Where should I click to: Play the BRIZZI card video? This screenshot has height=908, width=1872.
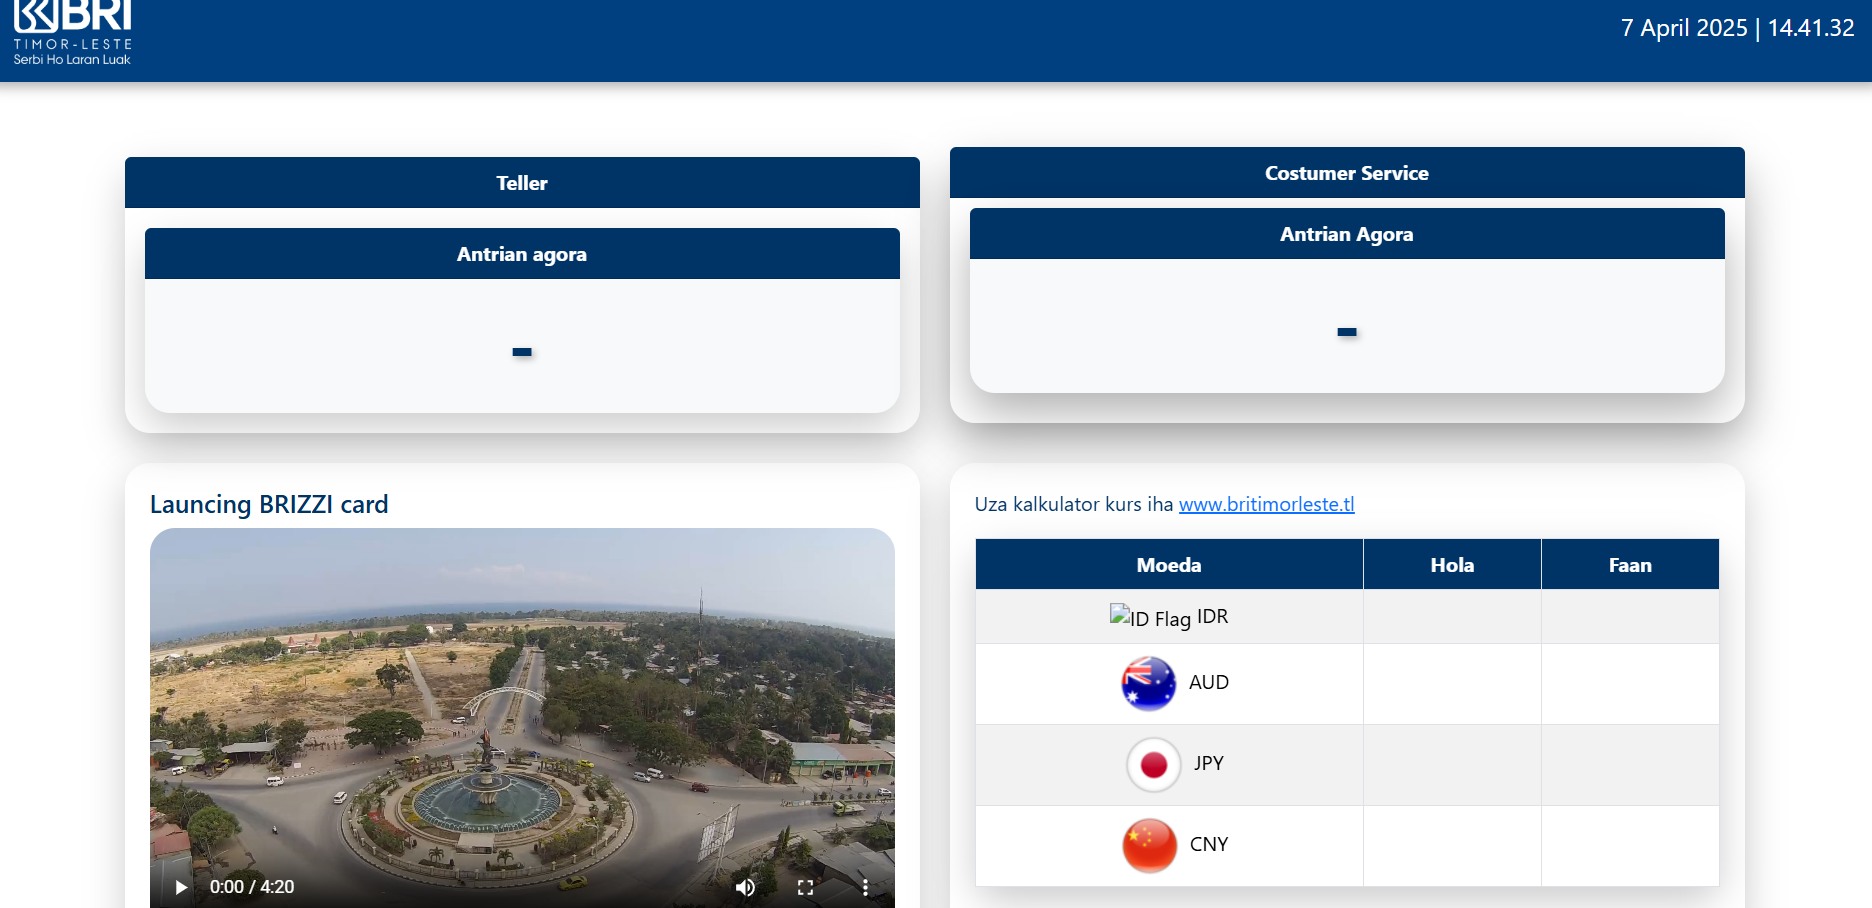(181, 887)
